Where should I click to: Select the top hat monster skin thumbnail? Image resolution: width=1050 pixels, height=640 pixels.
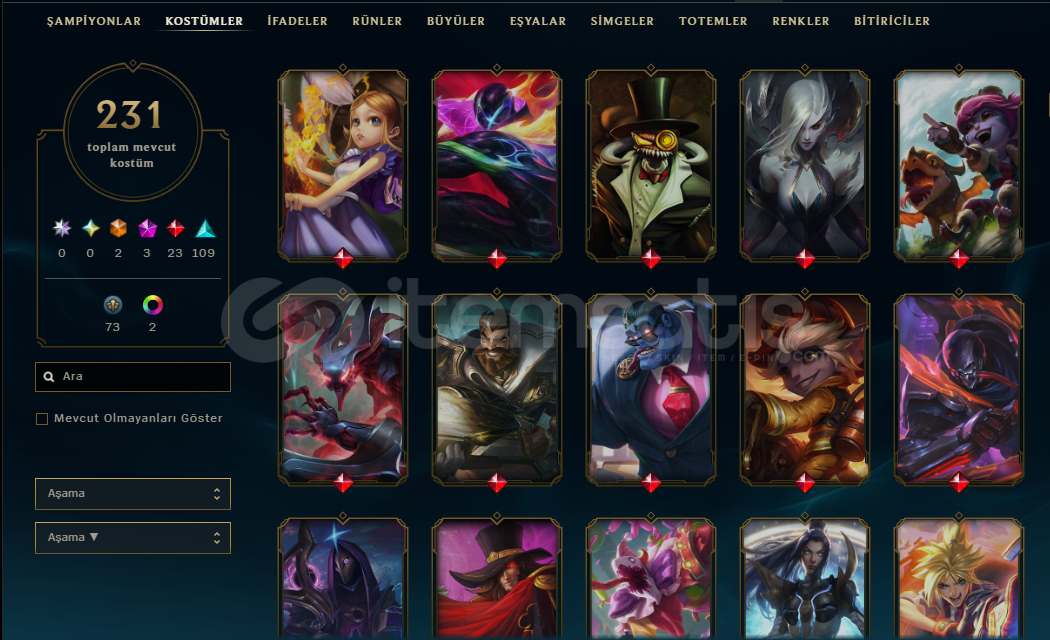pos(651,165)
